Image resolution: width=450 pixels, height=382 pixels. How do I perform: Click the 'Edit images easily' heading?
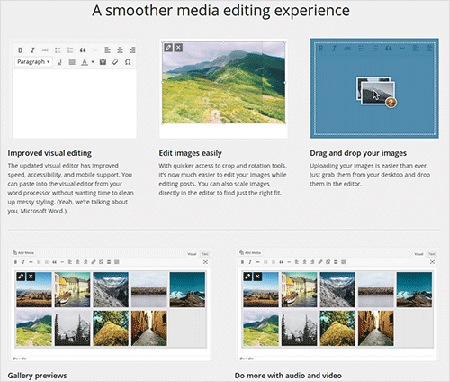pyautogui.click(x=190, y=153)
